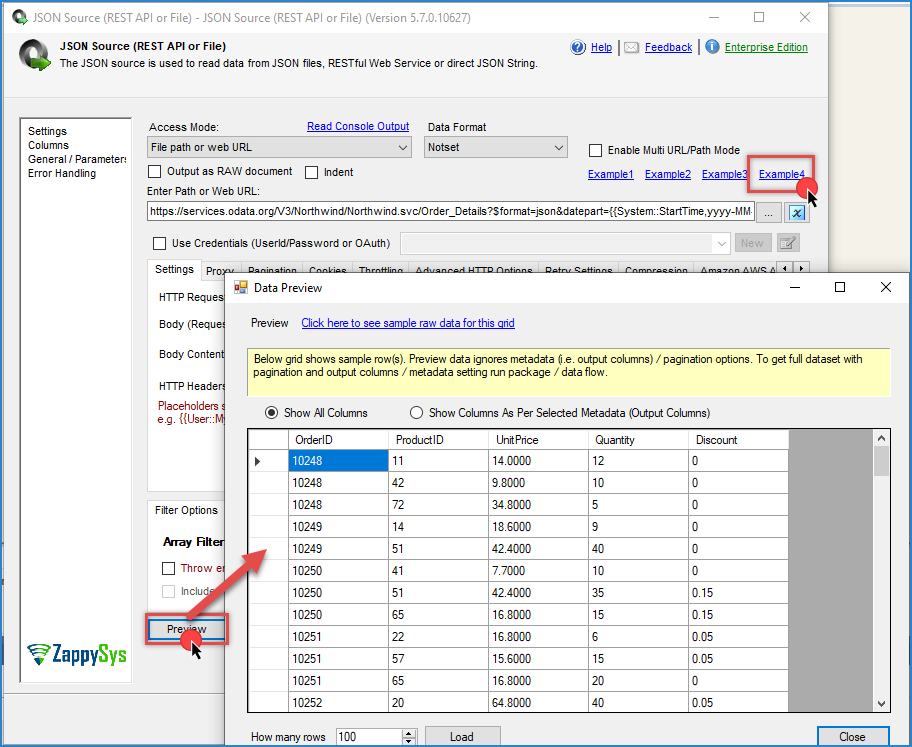The width and height of the screenshot is (912, 747).
Task: Select Settings in the left pane
Action: pos(47,131)
